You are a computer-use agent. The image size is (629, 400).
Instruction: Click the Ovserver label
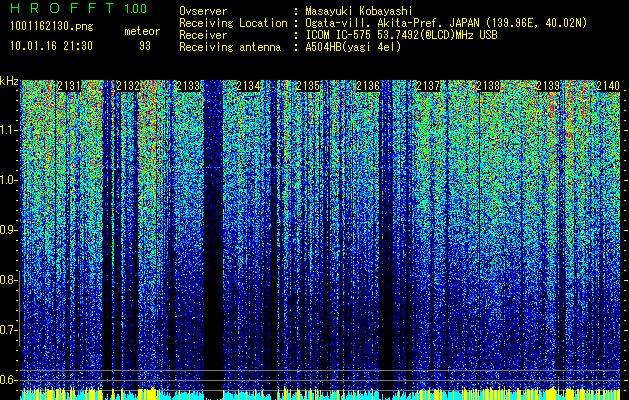(x=203, y=11)
